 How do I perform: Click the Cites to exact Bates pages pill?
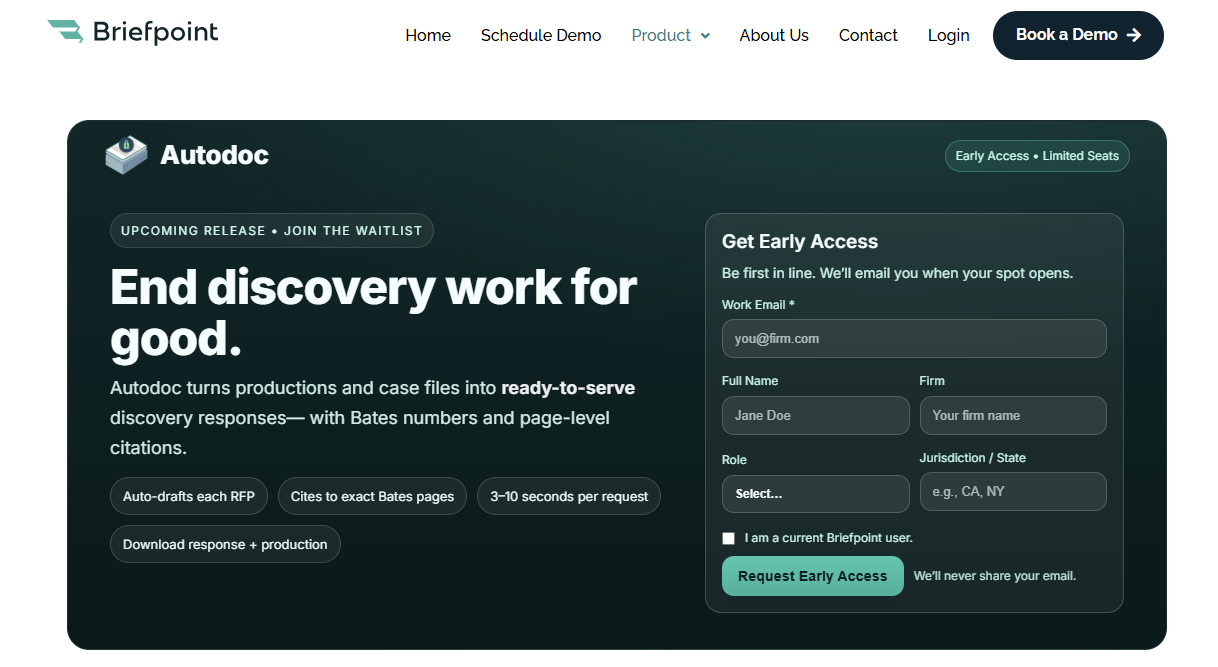tap(372, 497)
